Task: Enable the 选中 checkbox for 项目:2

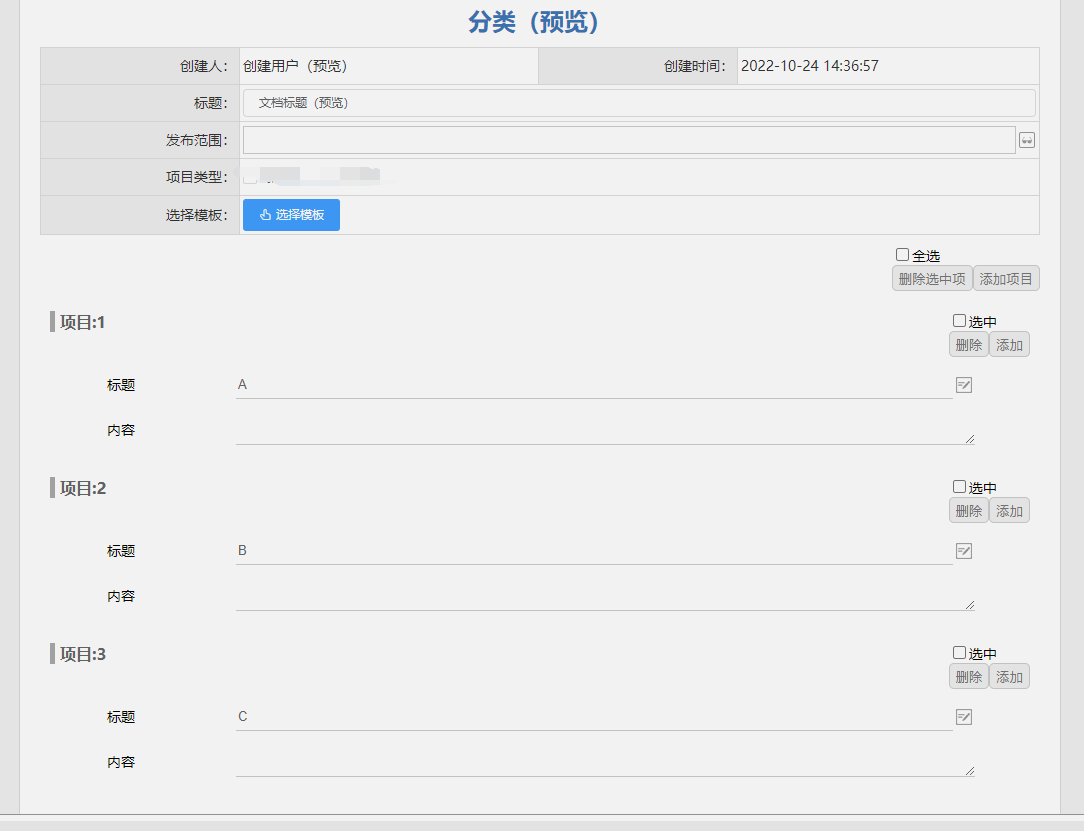Action: [957, 486]
